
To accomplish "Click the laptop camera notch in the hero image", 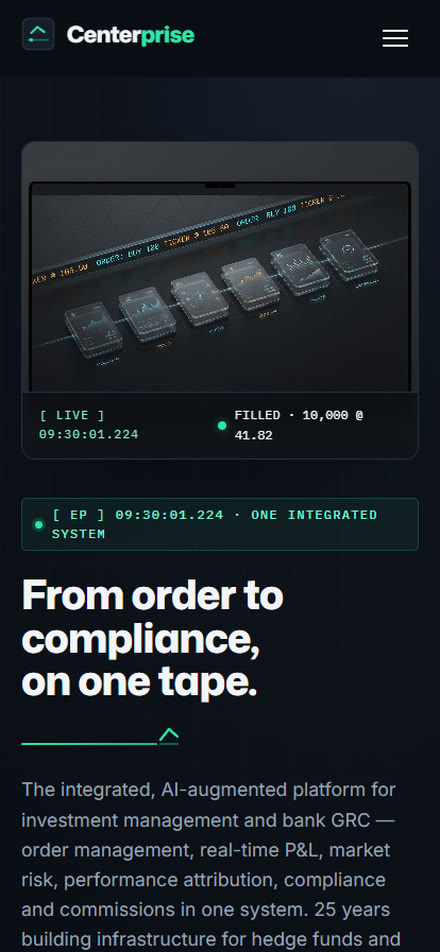I will click(x=220, y=185).
